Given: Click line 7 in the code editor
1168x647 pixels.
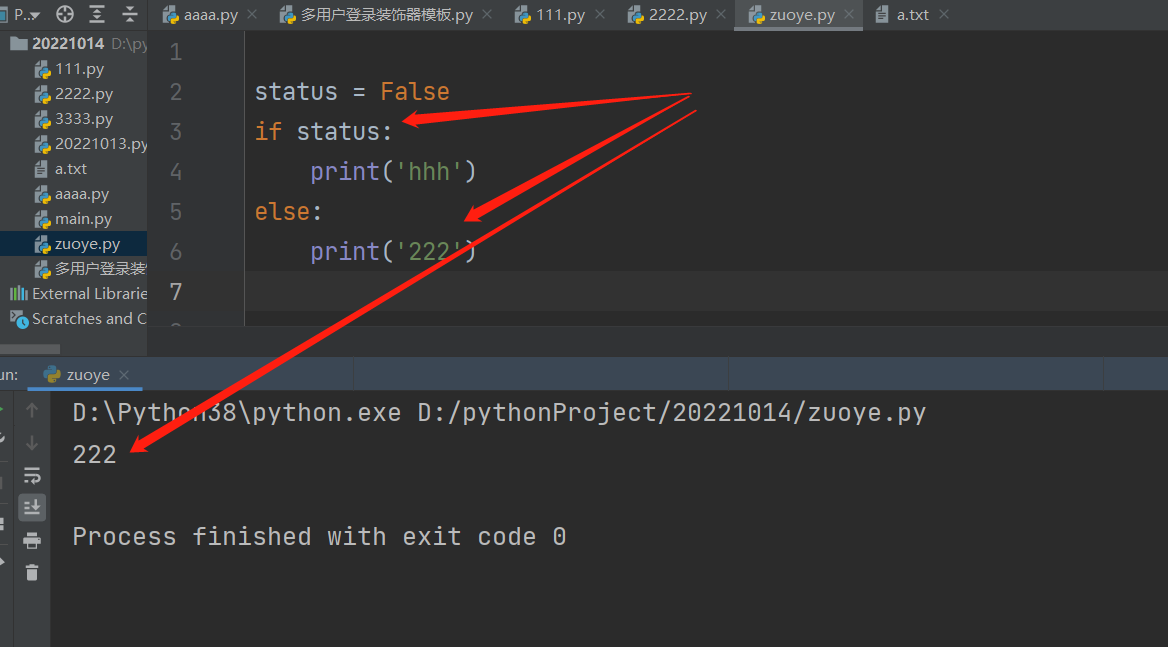Looking at the screenshot, I should [600, 291].
